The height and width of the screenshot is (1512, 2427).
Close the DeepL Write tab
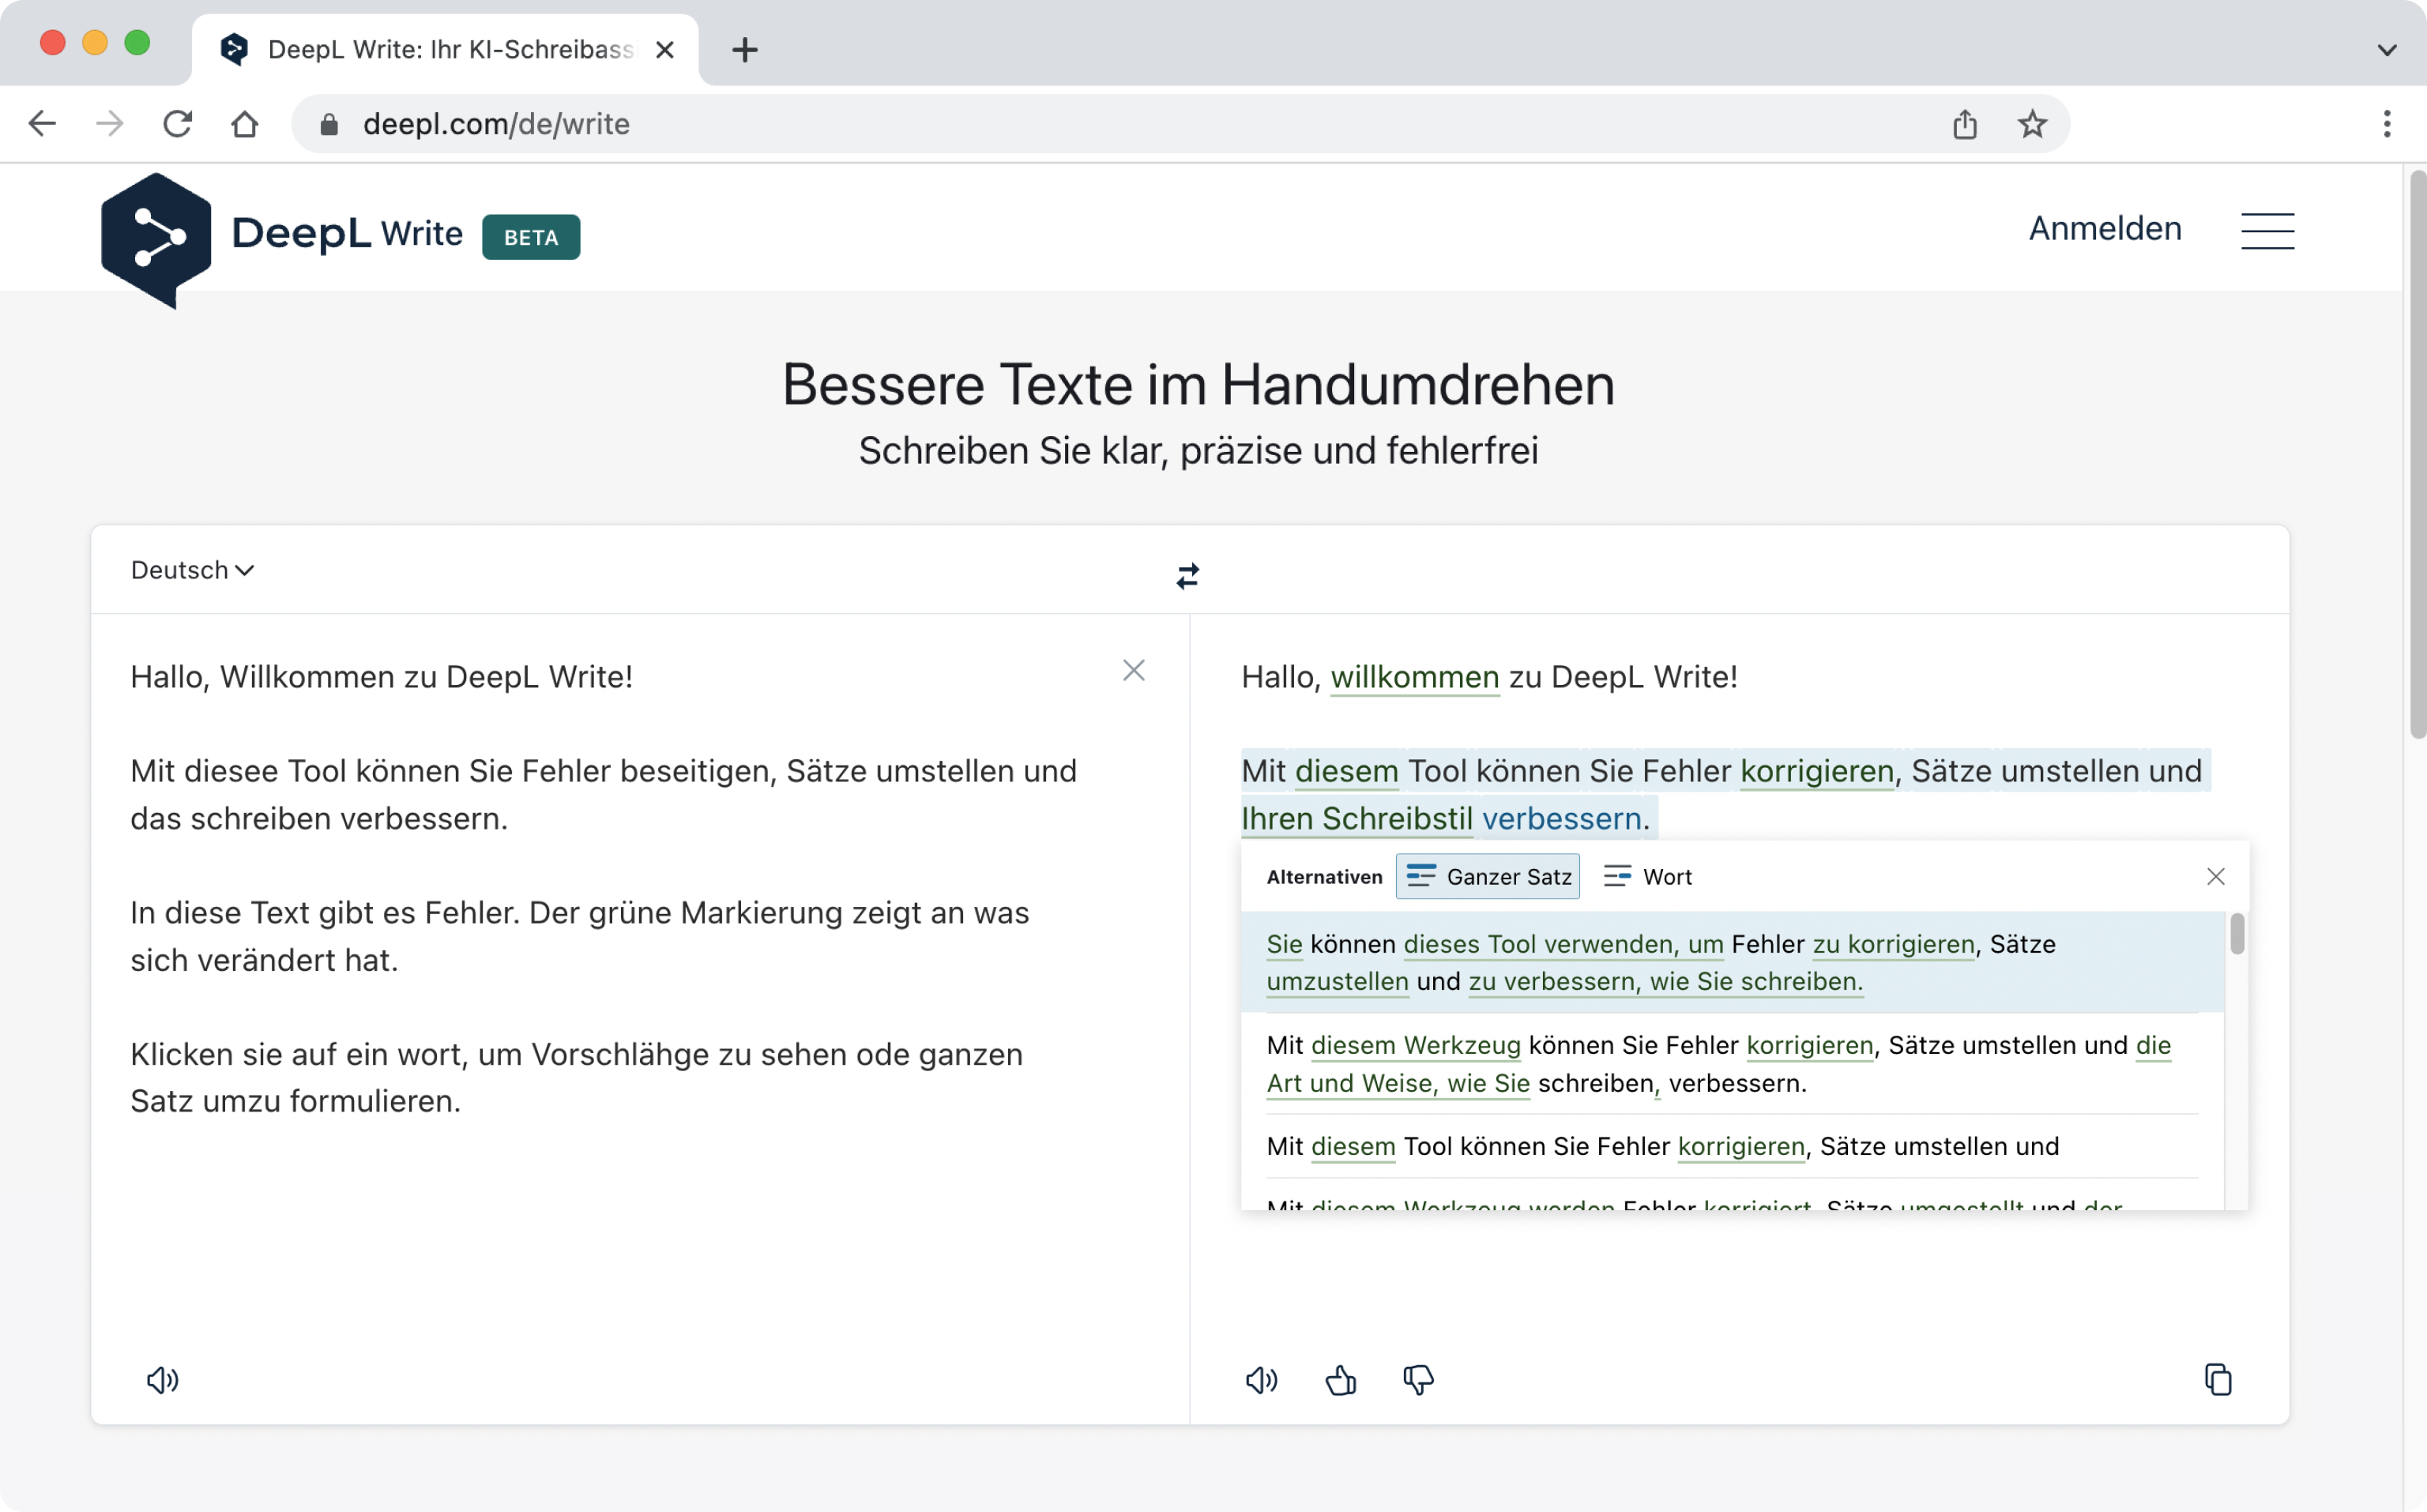664,50
